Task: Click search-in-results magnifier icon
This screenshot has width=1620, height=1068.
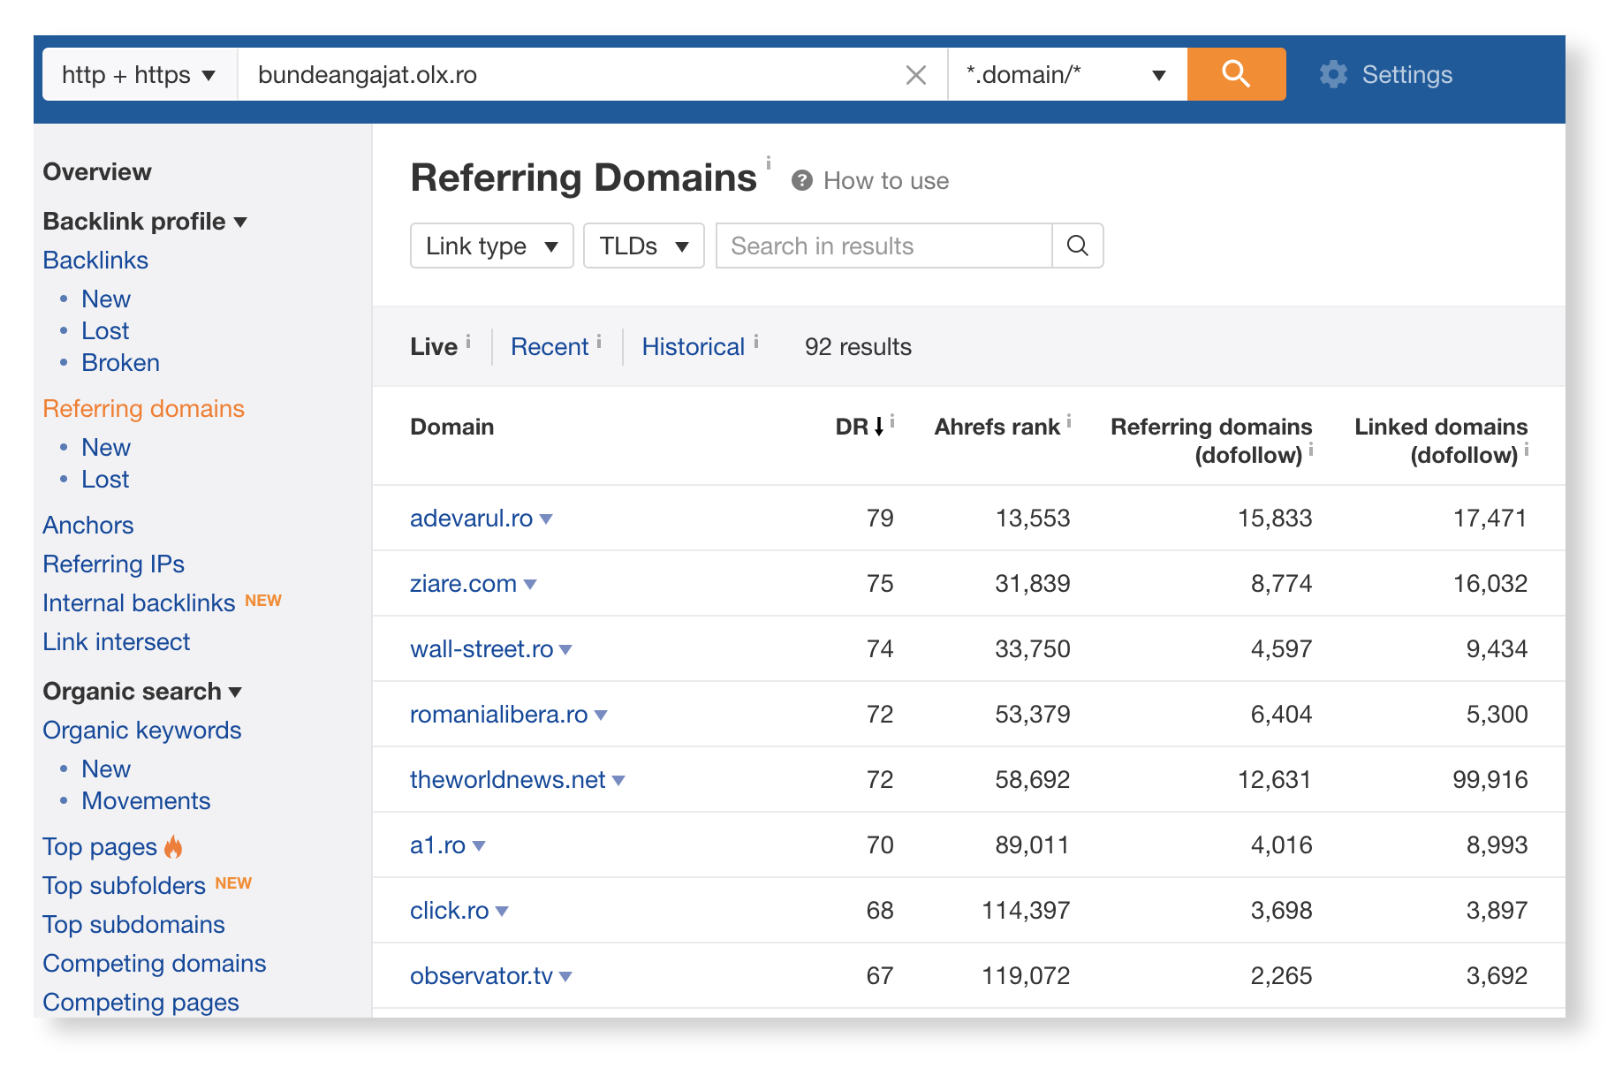Action: pos(1077,246)
